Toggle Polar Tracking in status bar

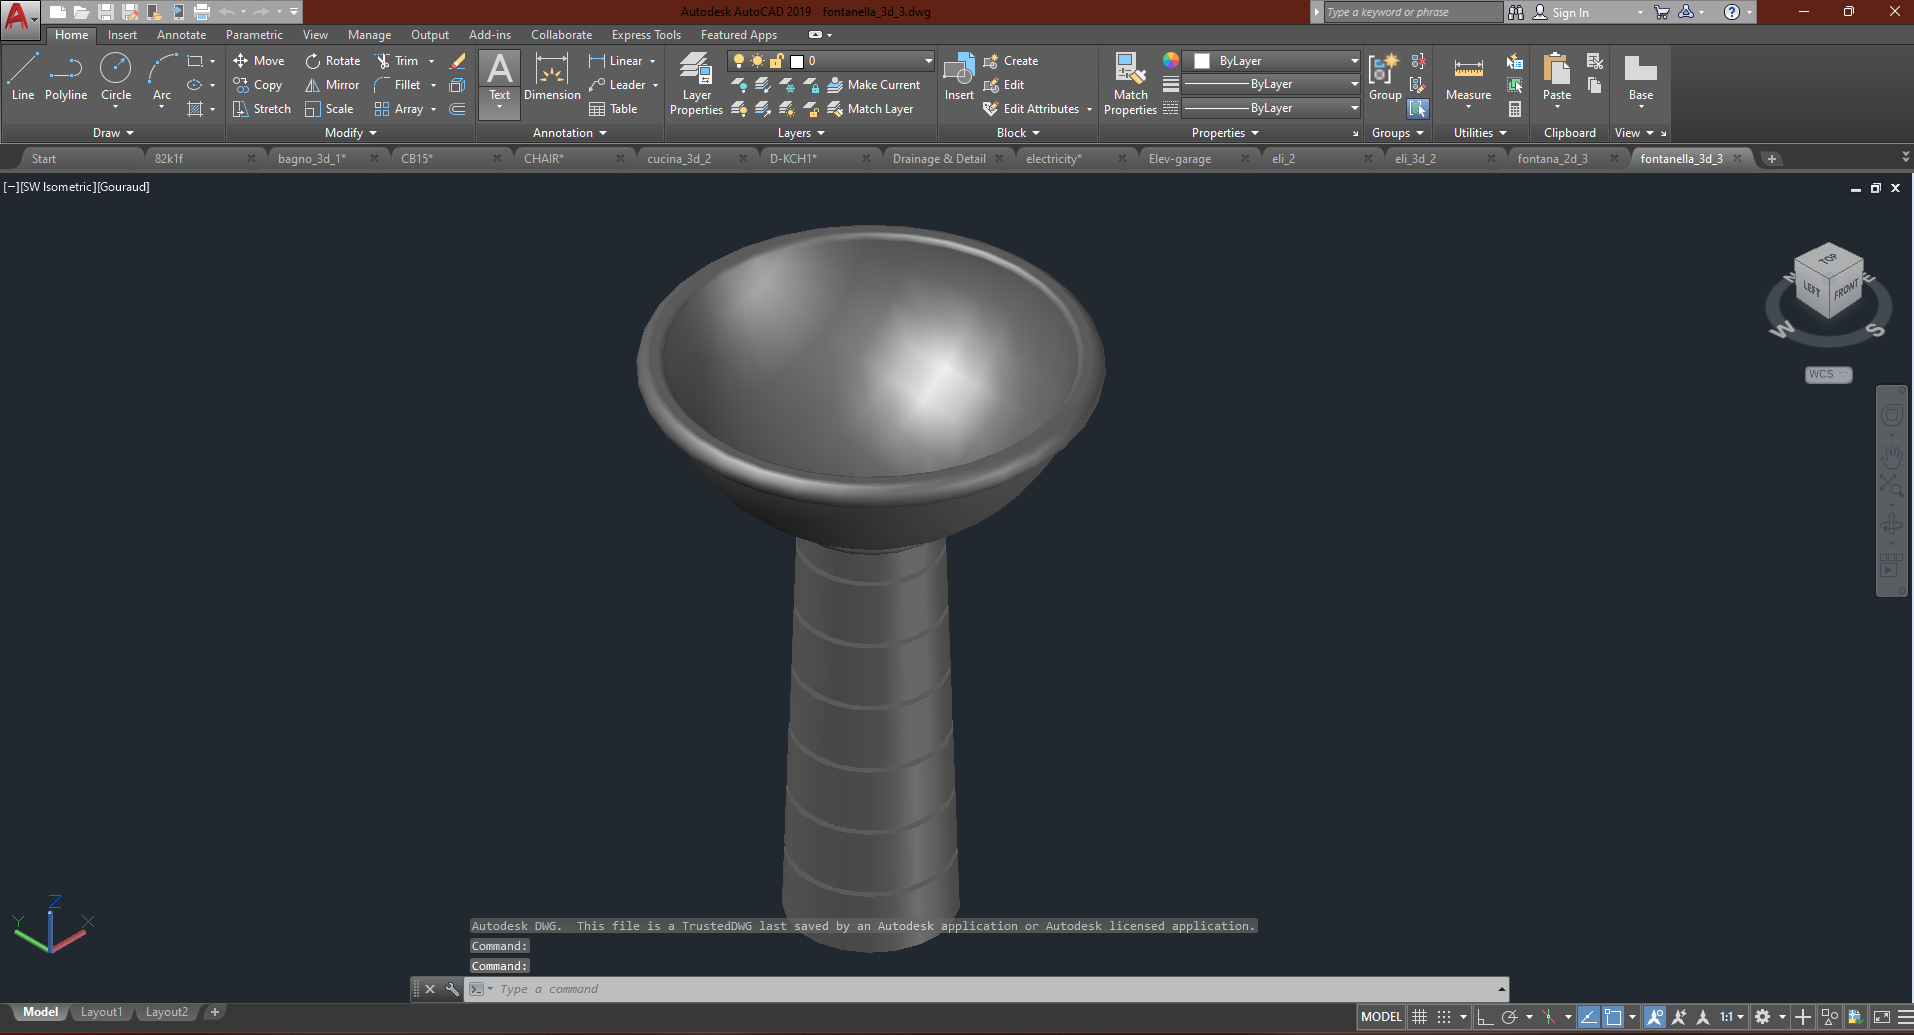click(x=1510, y=1017)
